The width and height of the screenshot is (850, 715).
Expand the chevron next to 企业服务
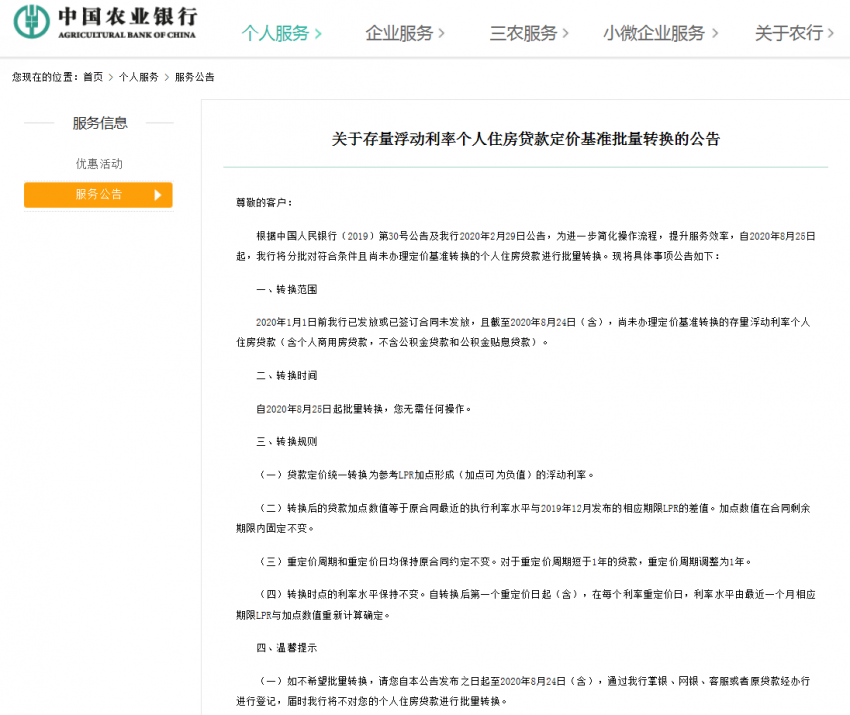pyautogui.click(x=439, y=33)
